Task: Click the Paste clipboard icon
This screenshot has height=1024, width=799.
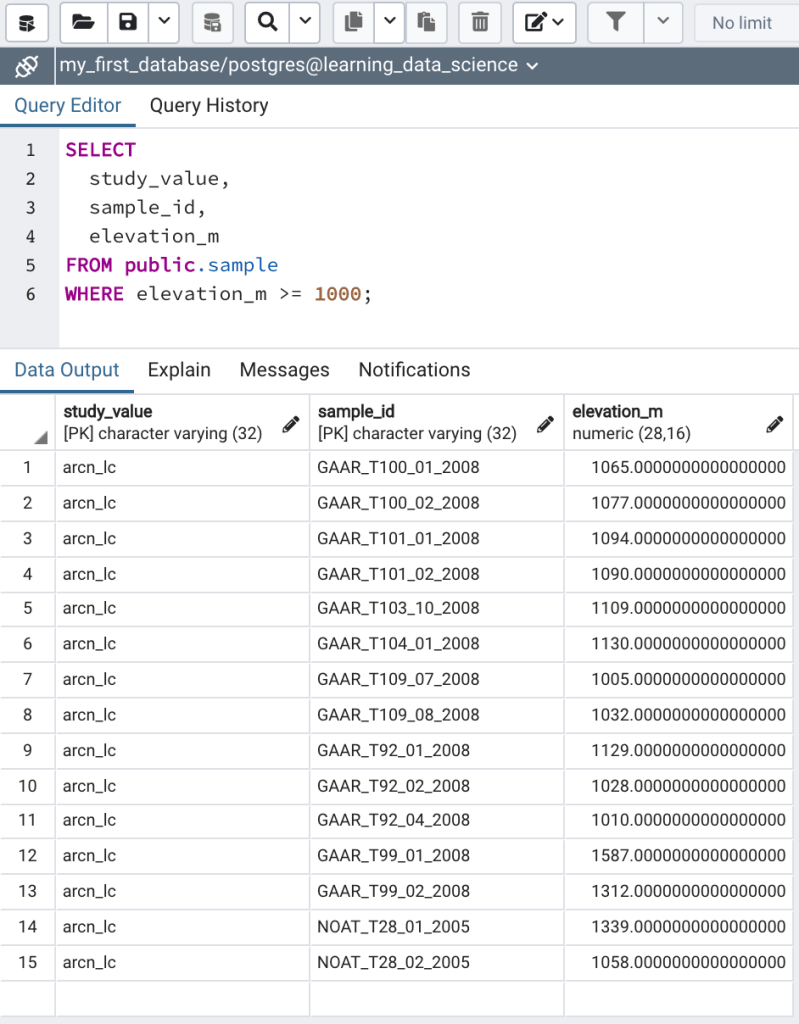Action: [x=426, y=22]
